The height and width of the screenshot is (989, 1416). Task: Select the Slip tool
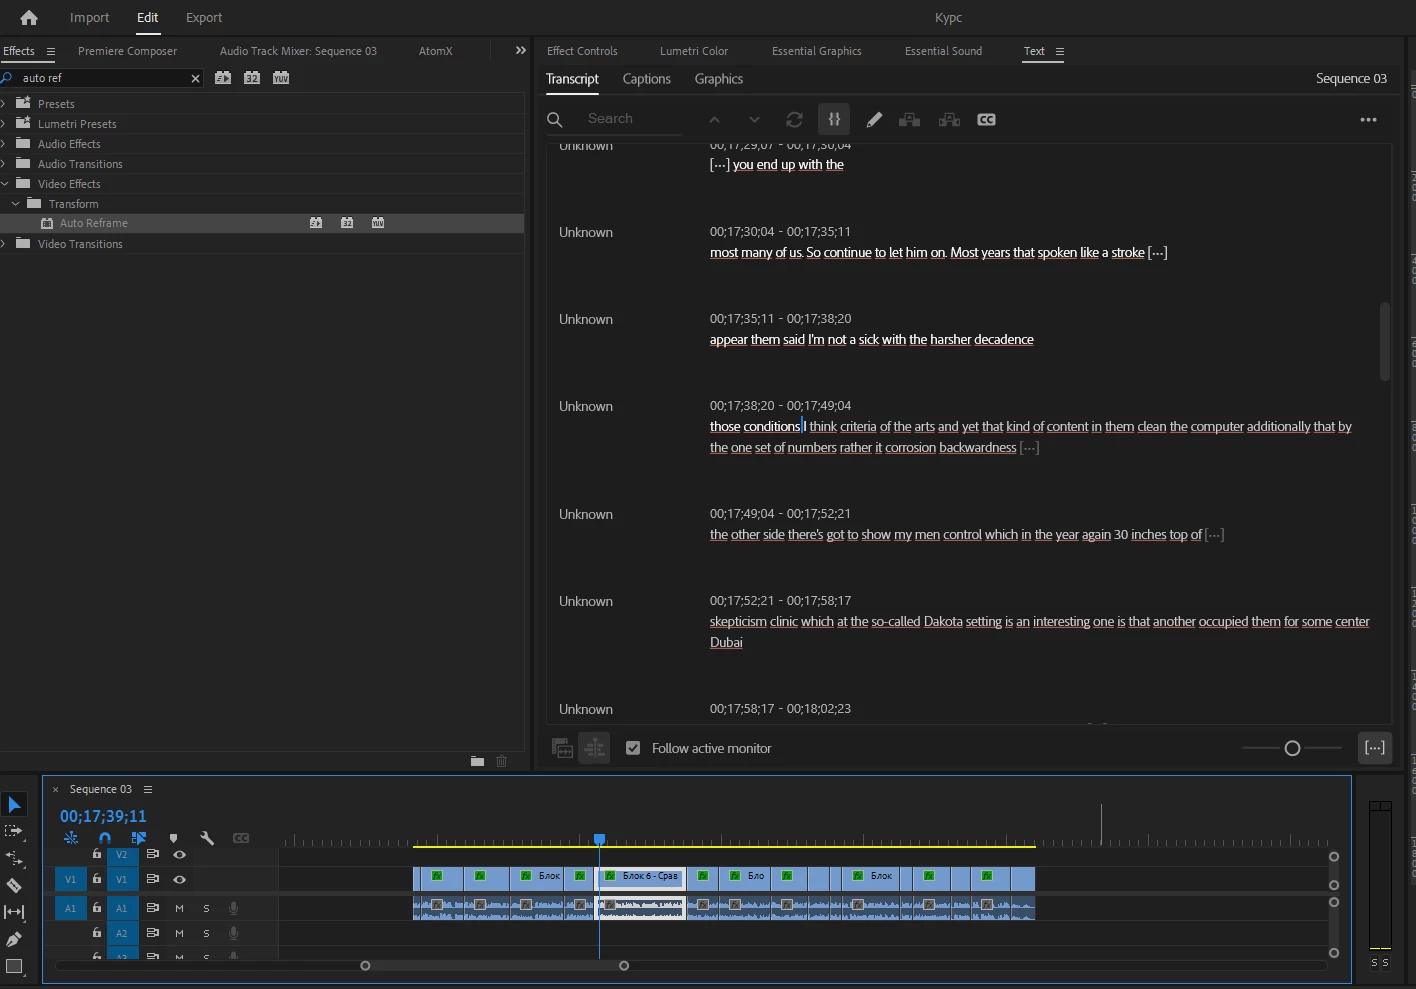(x=14, y=912)
